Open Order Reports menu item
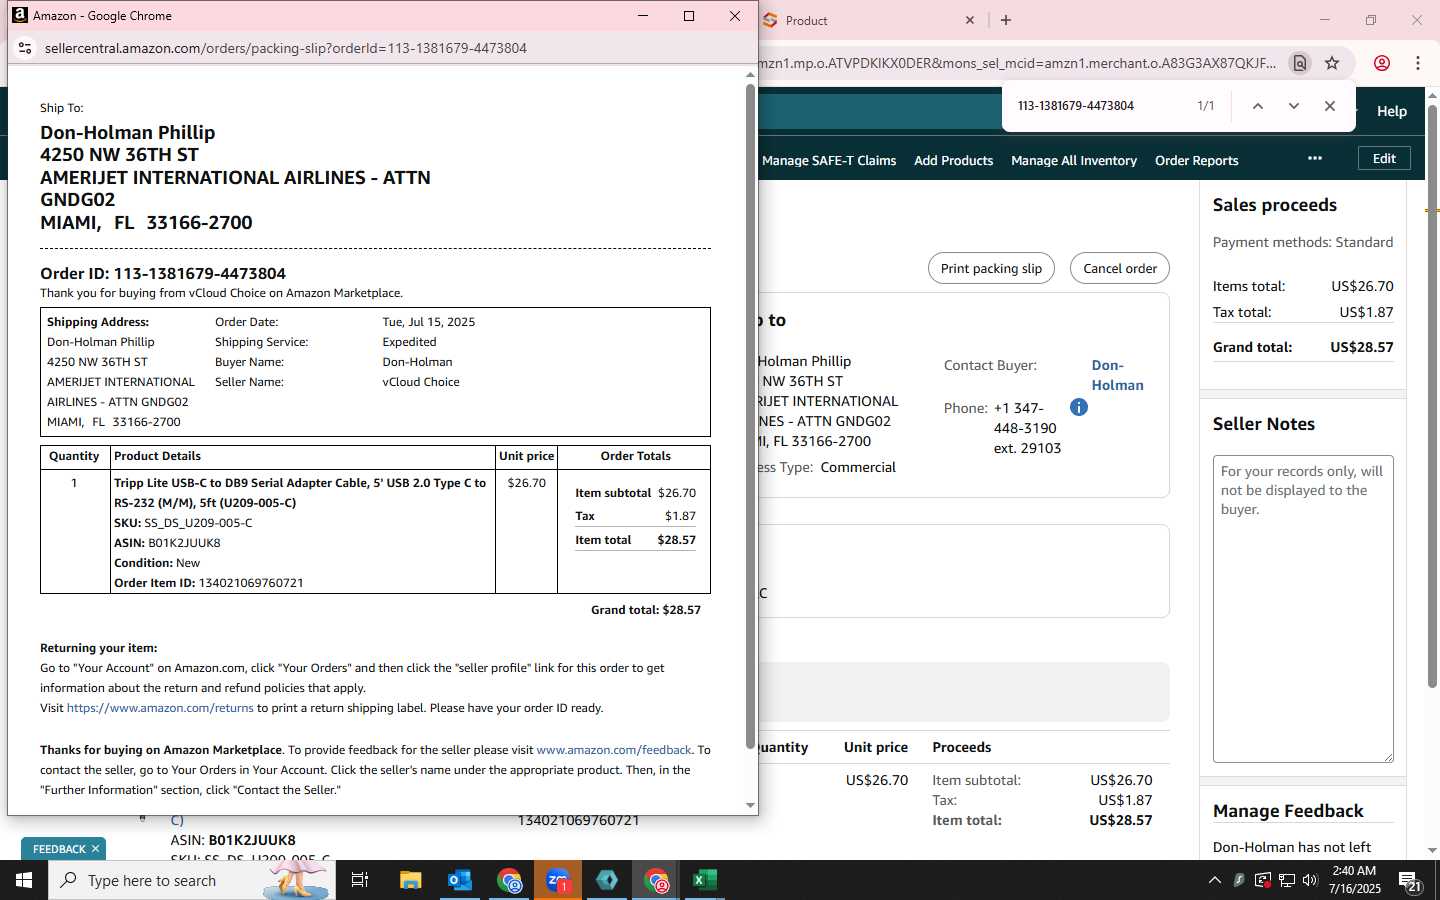Viewport: 1440px width, 900px height. pyautogui.click(x=1196, y=160)
